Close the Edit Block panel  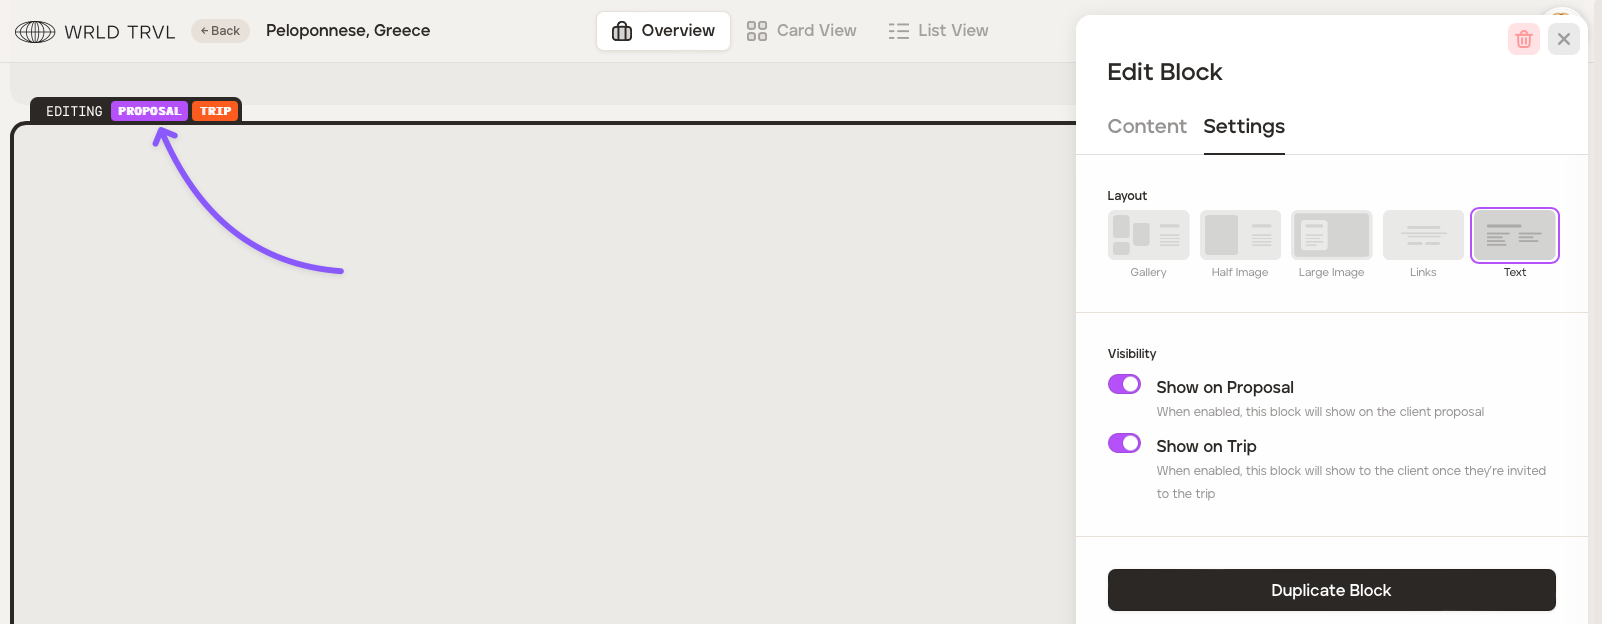coord(1564,39)
